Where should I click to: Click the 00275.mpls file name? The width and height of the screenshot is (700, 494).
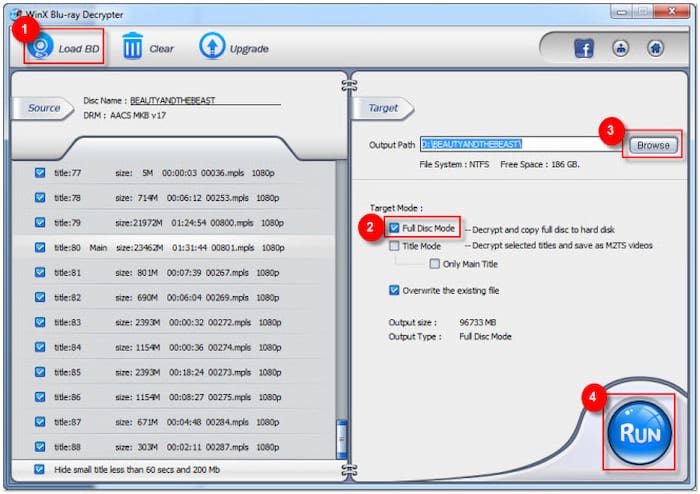(x=229, y=397)
